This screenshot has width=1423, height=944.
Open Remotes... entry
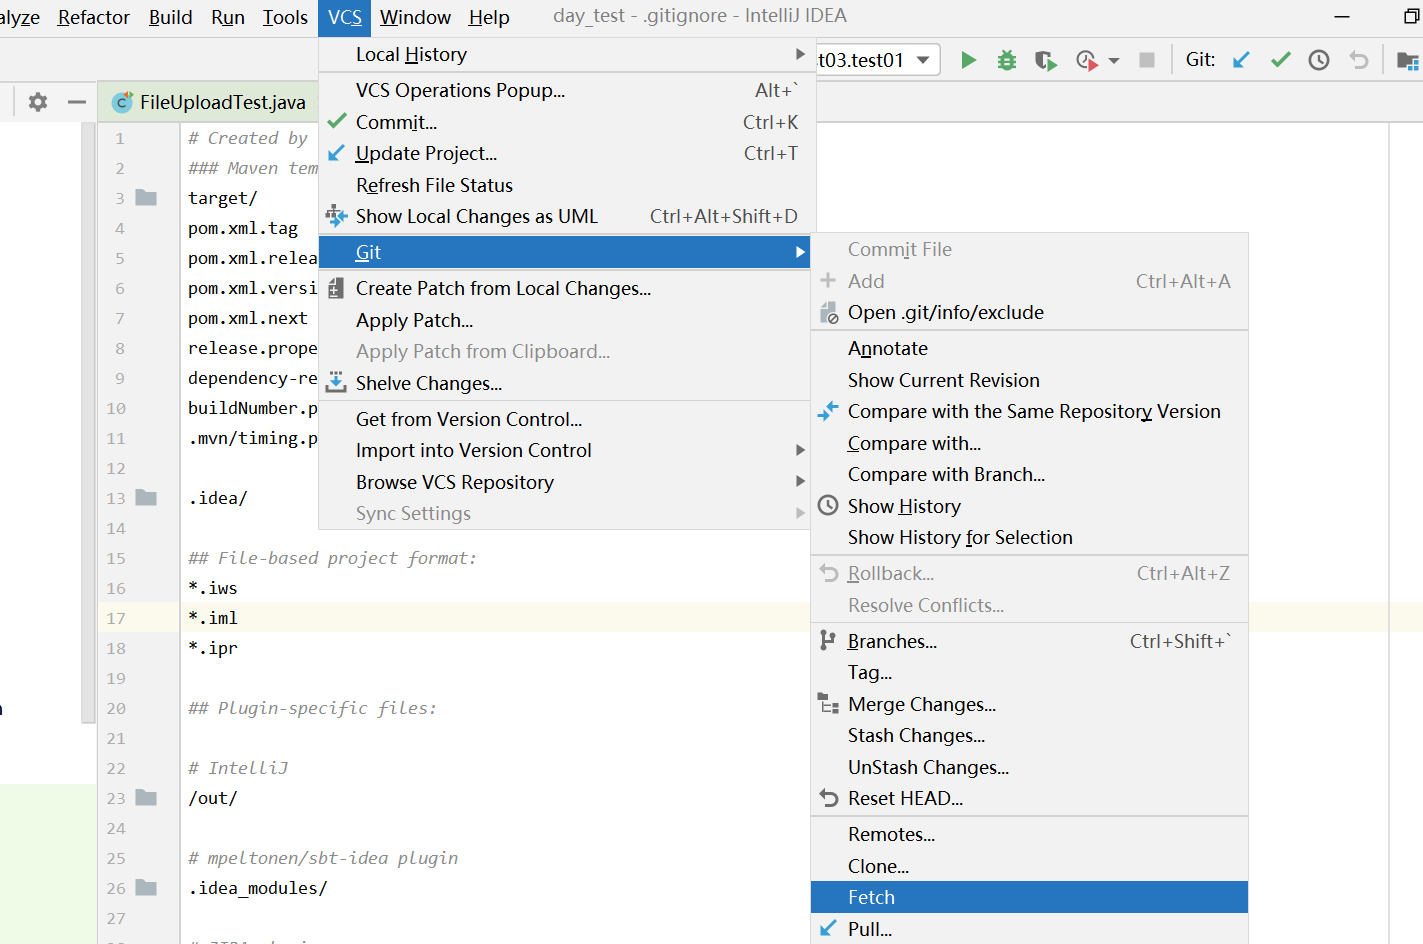point(1029,834)
